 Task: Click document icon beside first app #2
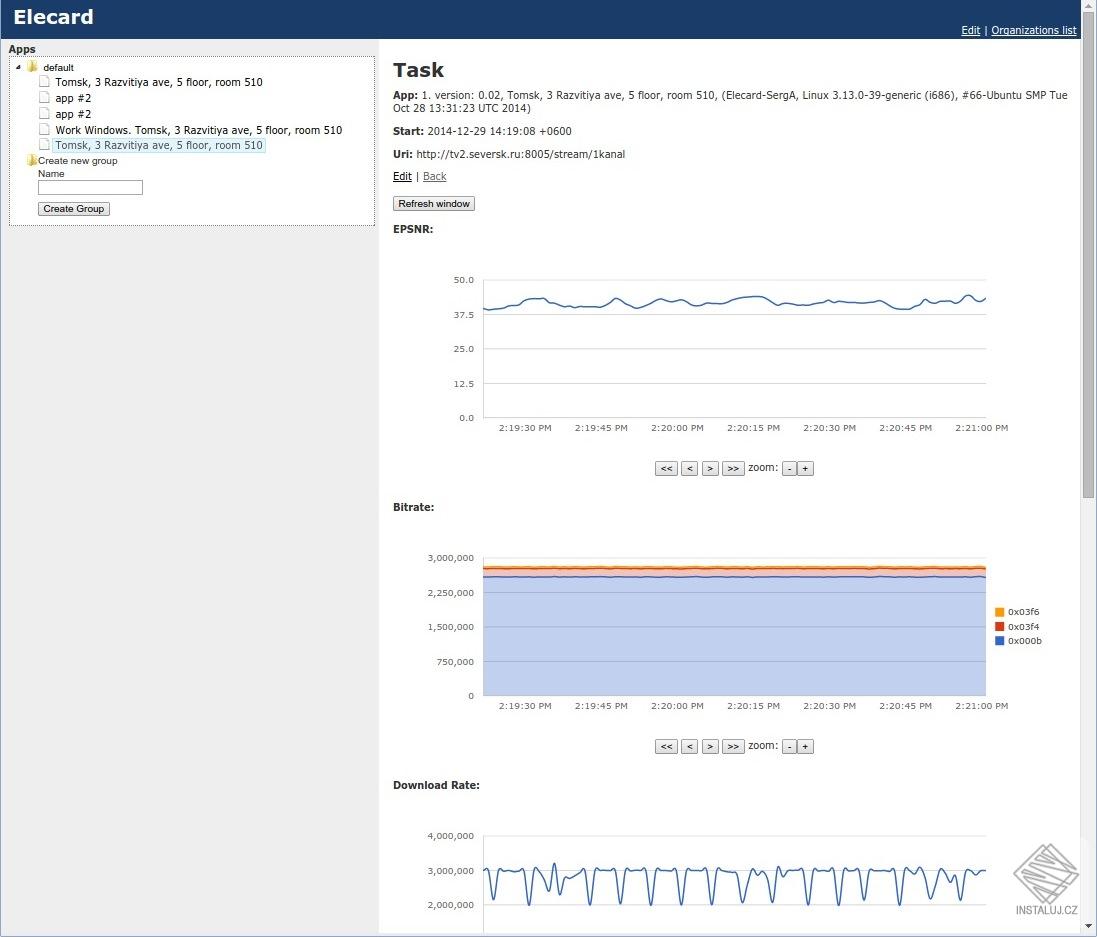tap(45, 98)
